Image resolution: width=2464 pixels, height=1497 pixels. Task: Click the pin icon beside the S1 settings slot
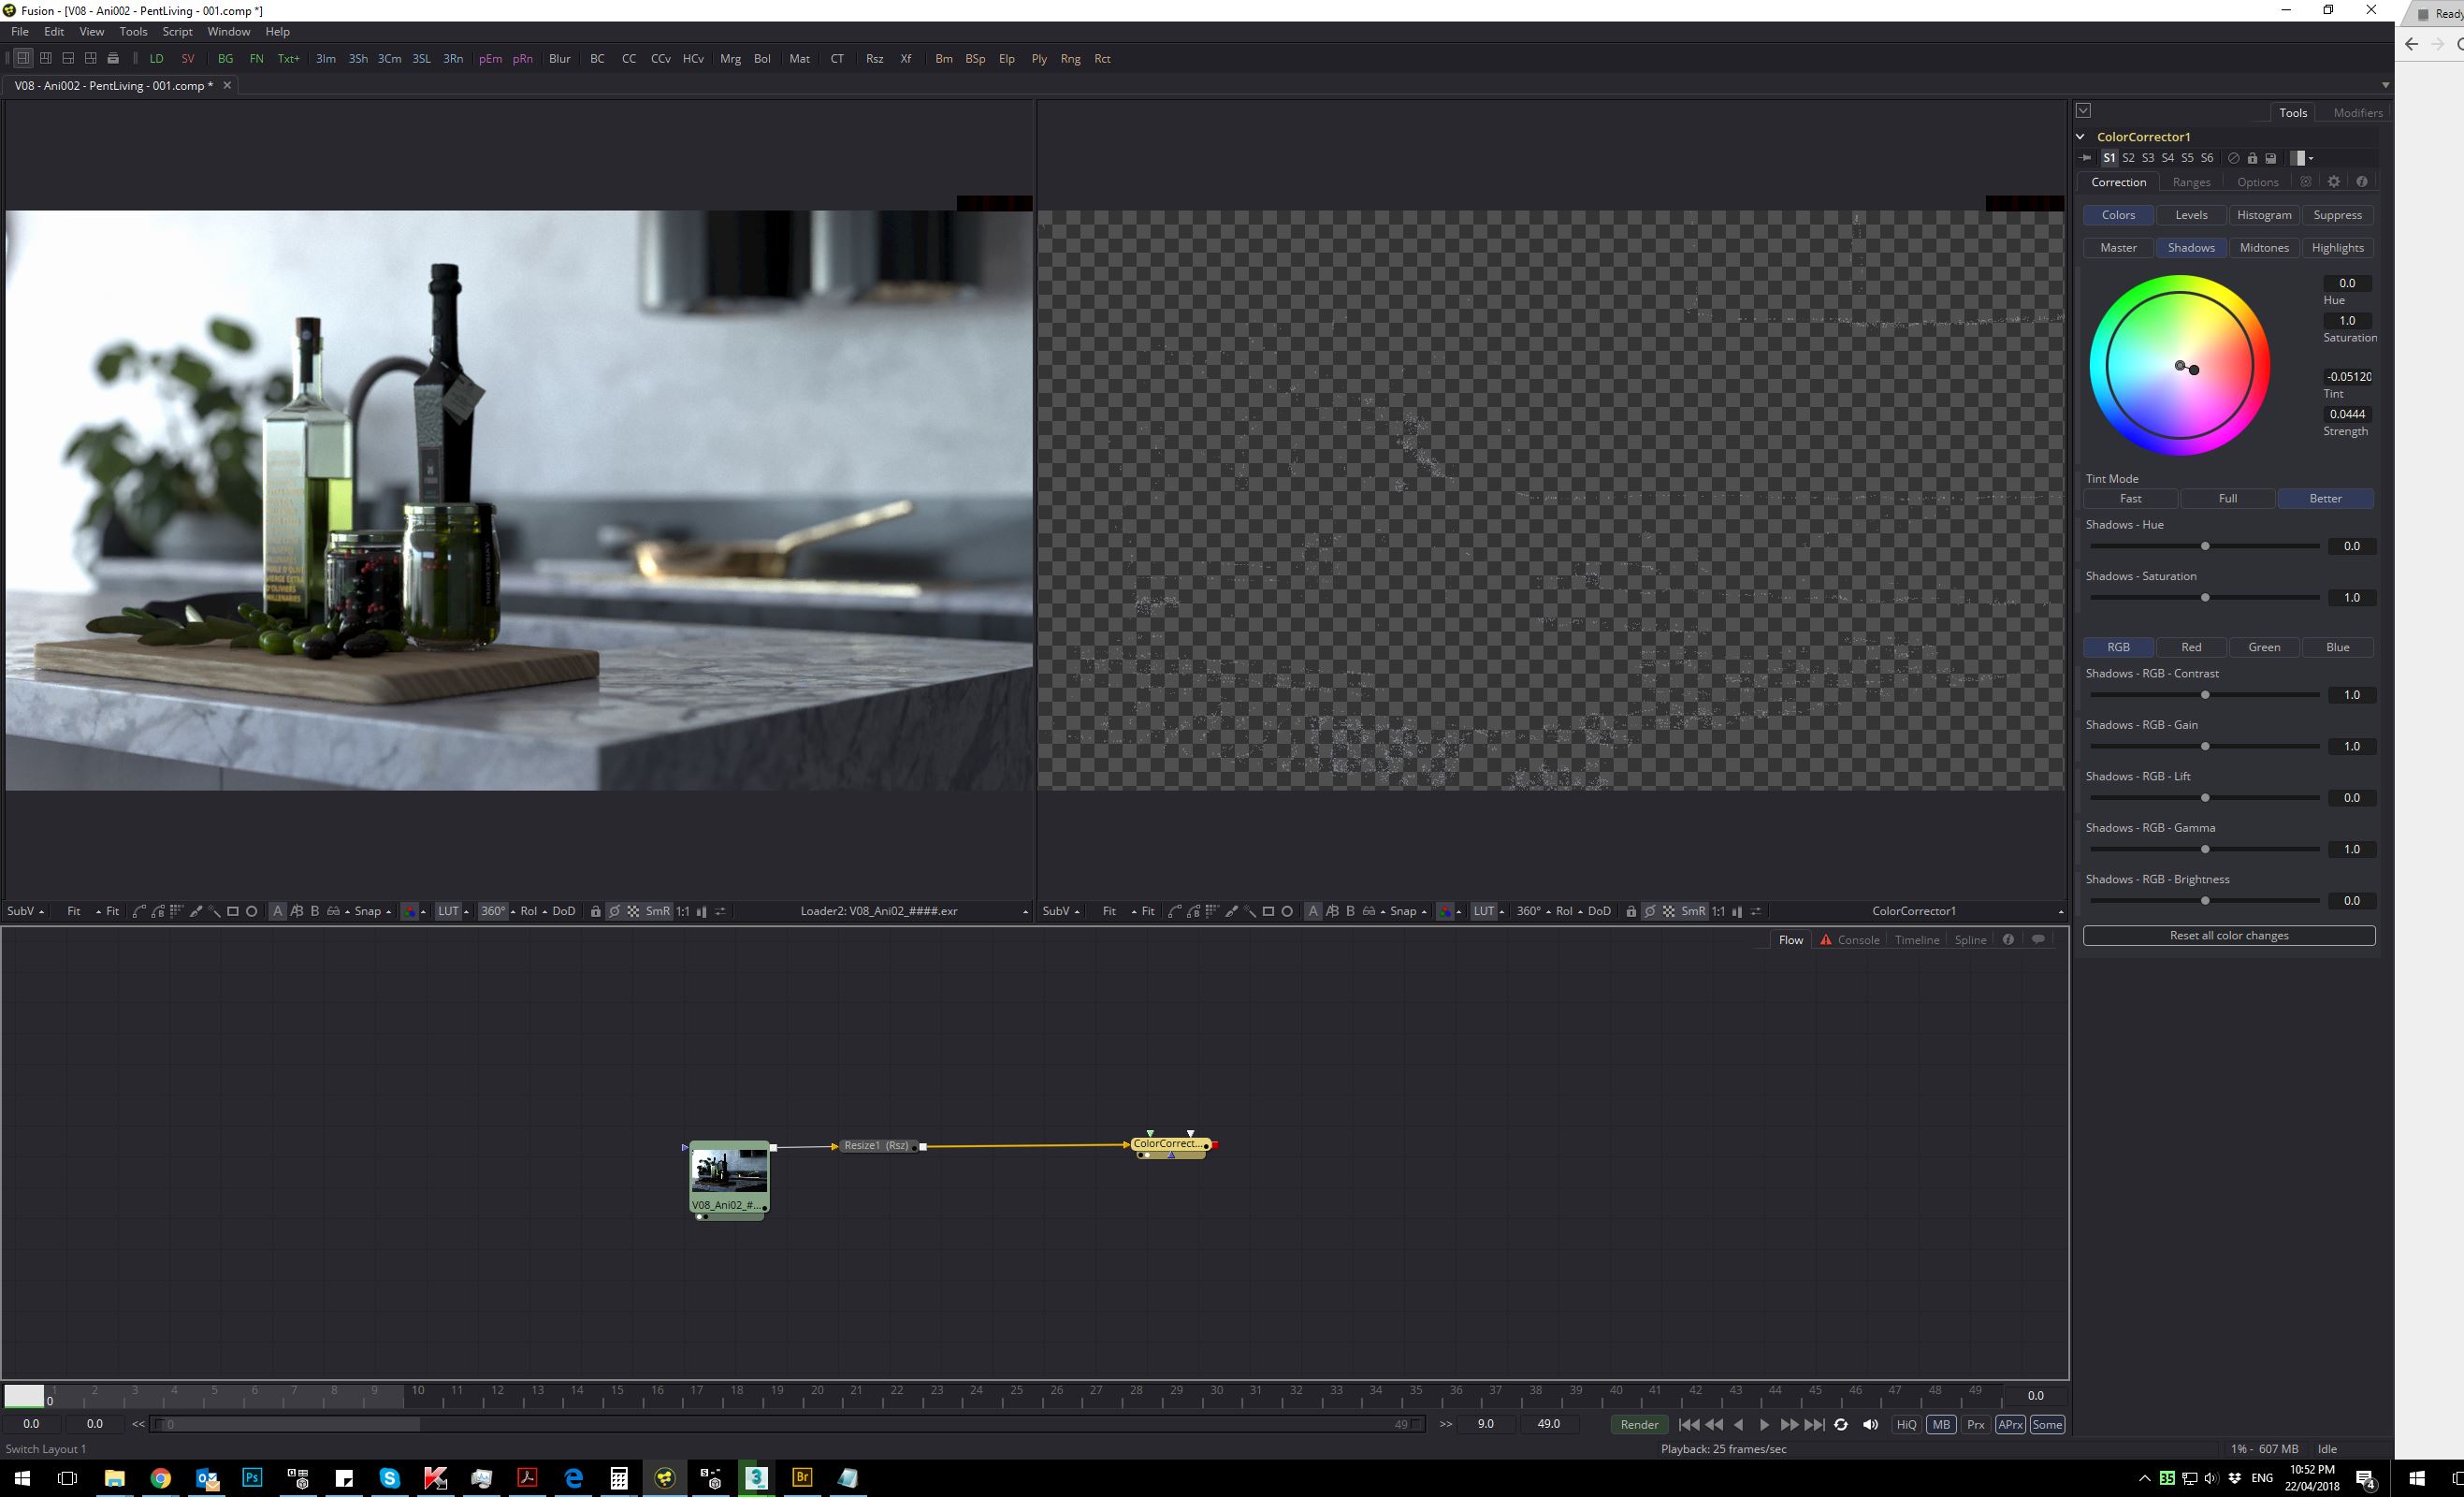pyautogui.click(x=2085, y=158)
